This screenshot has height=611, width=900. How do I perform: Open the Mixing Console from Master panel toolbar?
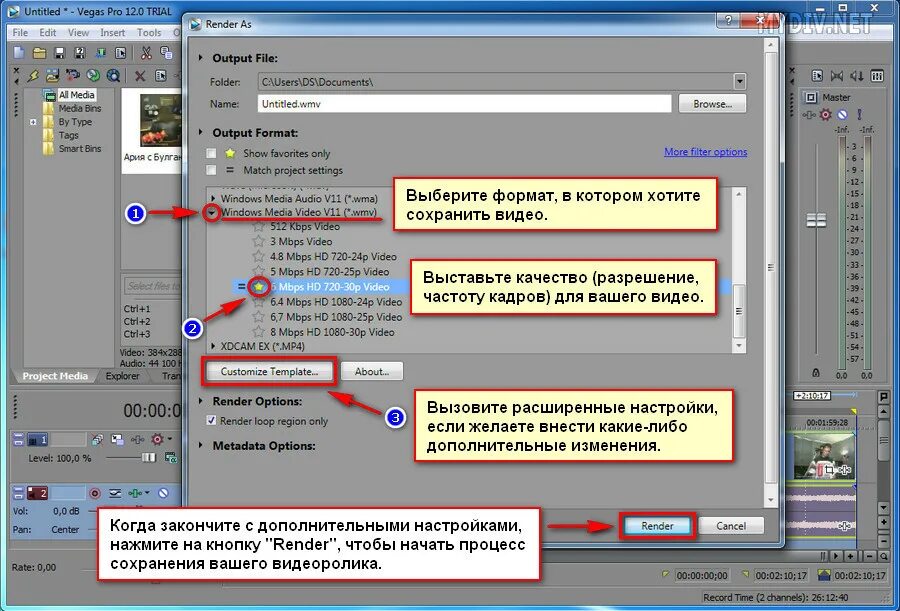point(876,75)
